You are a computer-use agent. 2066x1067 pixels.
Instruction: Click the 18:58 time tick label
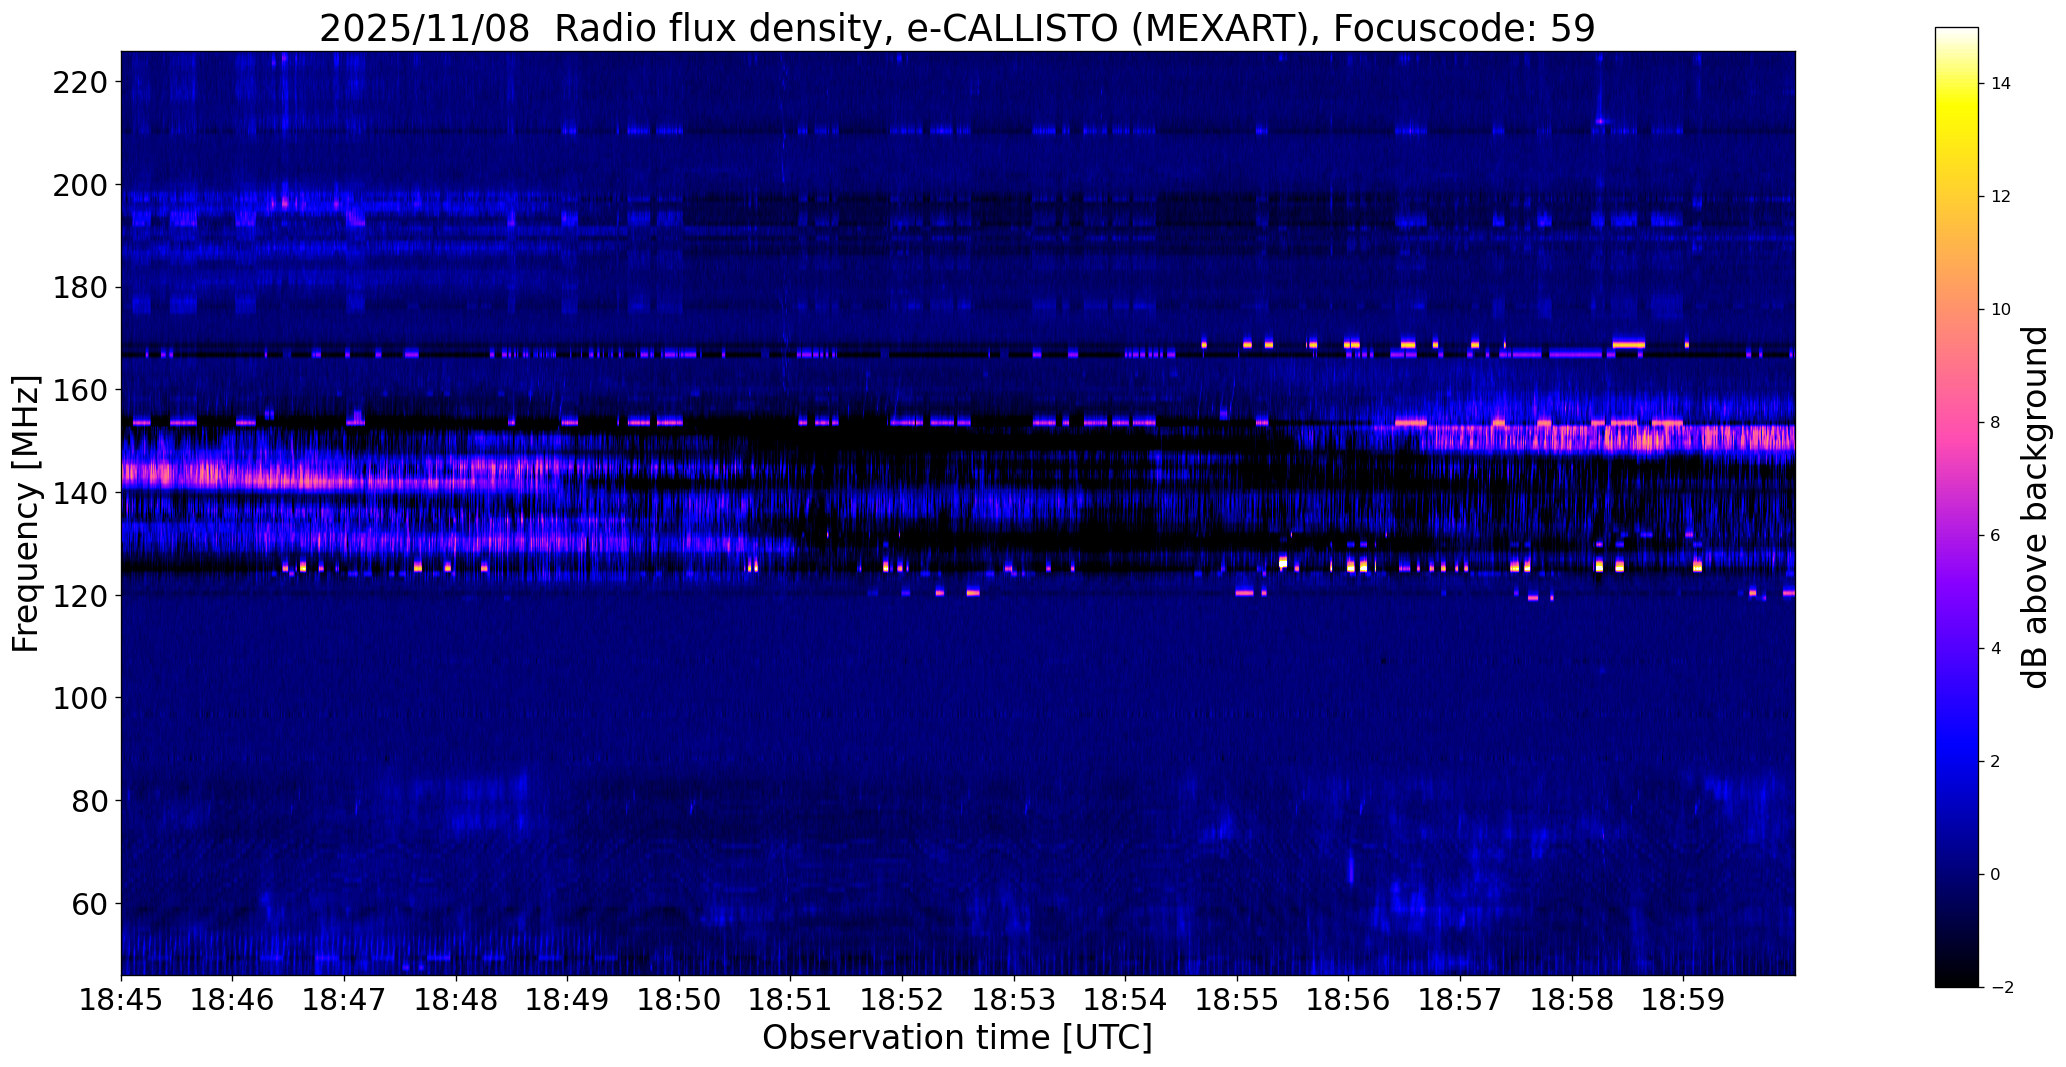point(1572,1000)
